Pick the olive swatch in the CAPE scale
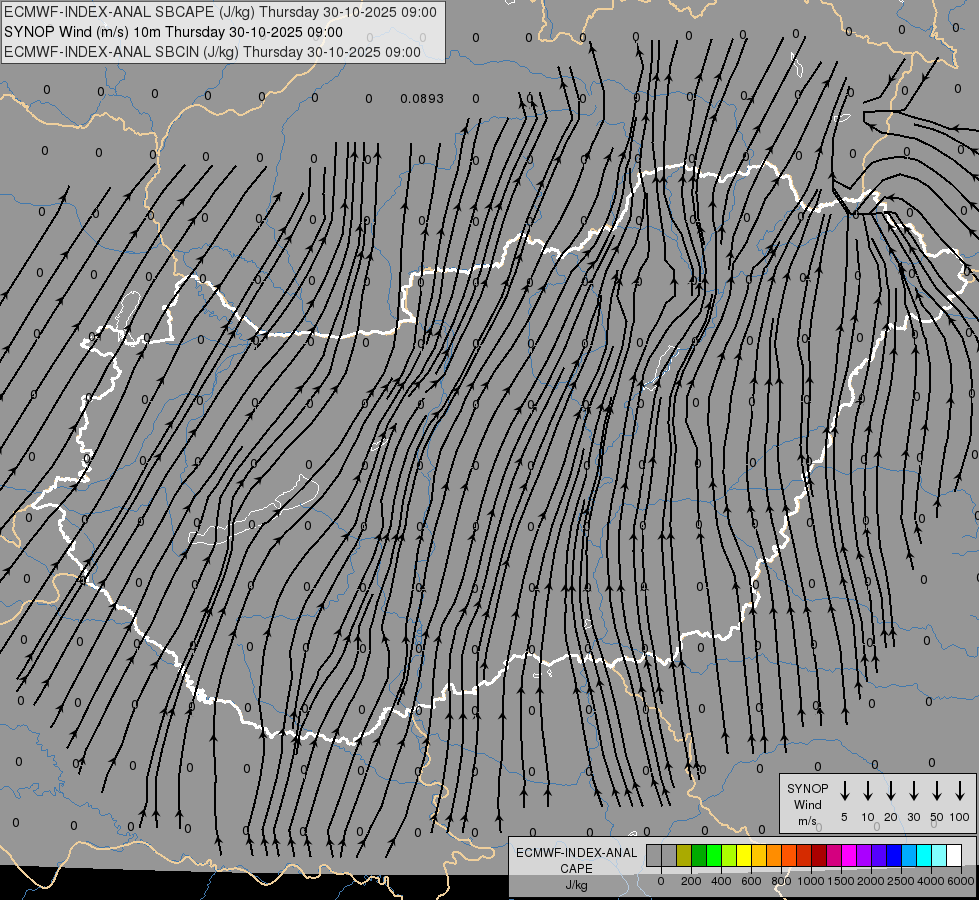 click(684, 856)
